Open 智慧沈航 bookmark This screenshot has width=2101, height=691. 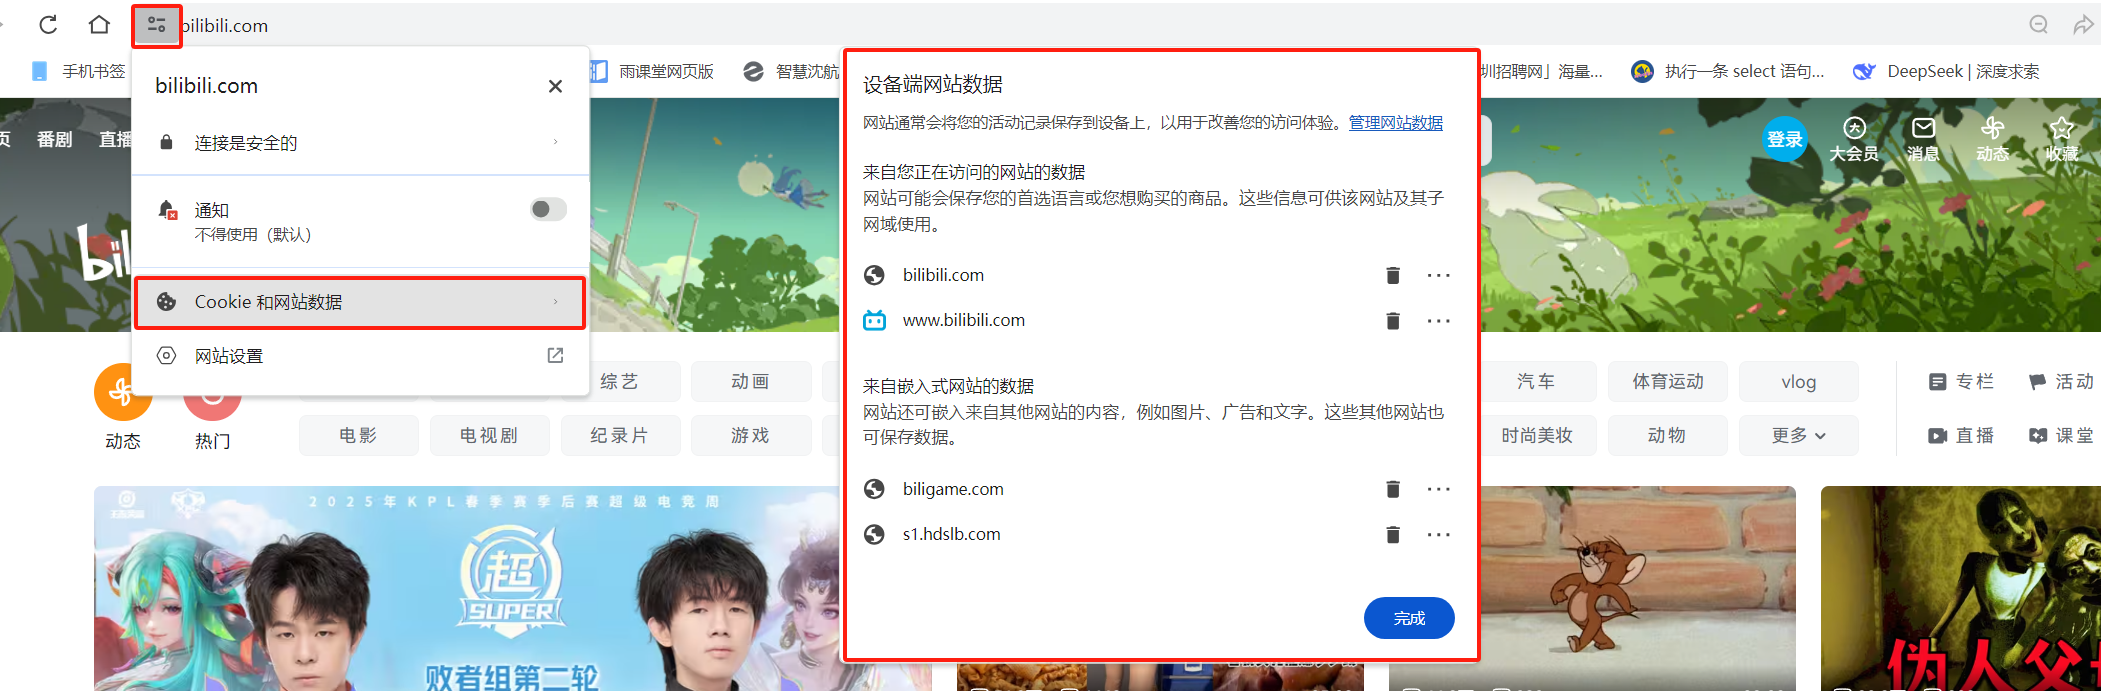click(x=792, y=71)
